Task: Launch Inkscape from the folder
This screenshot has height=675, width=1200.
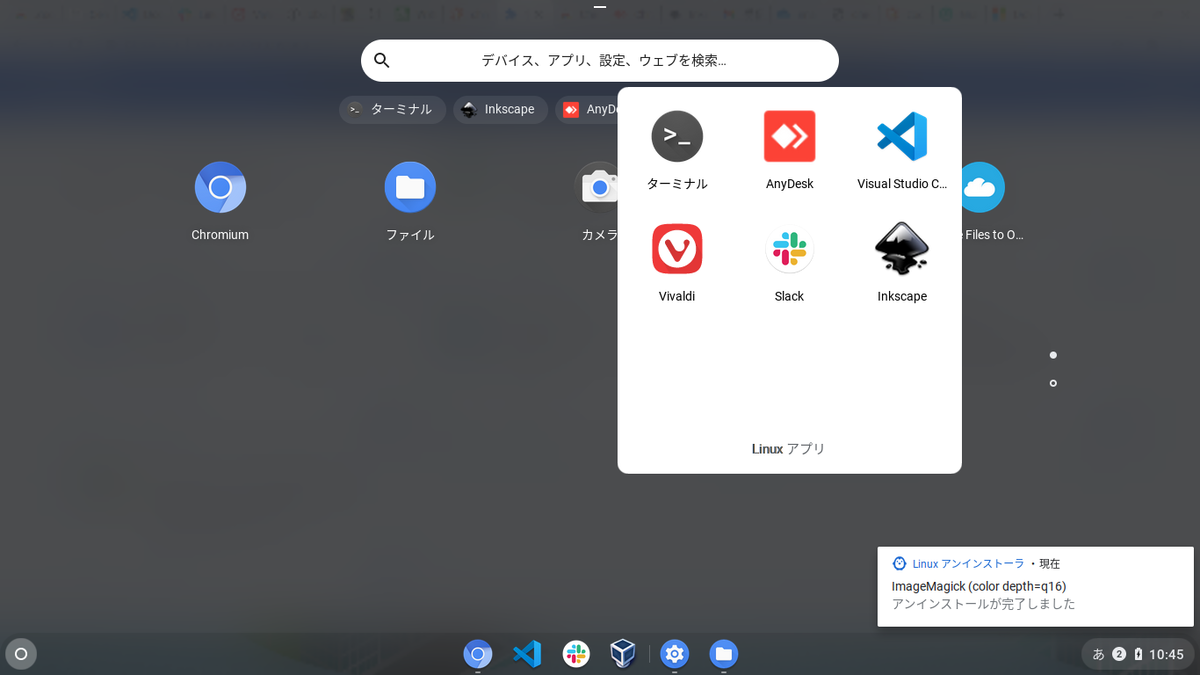Action: click(902, 249)
